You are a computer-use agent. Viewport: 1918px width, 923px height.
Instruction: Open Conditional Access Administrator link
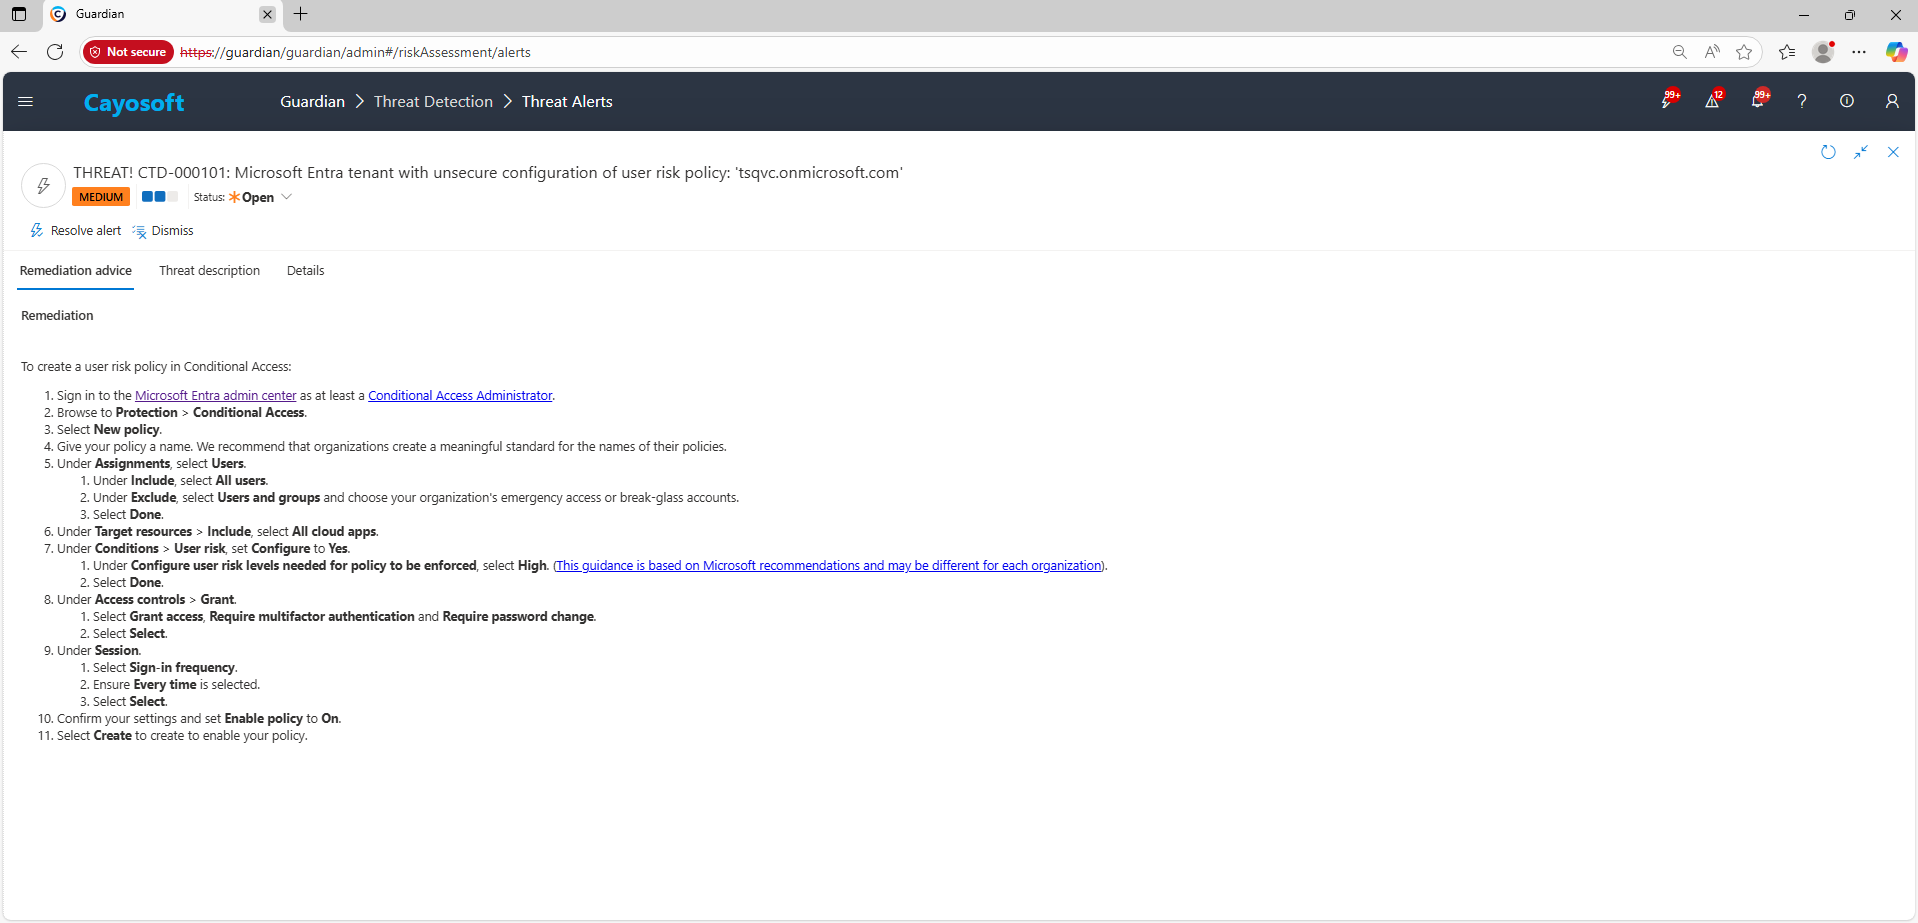(x=460, y=396)
